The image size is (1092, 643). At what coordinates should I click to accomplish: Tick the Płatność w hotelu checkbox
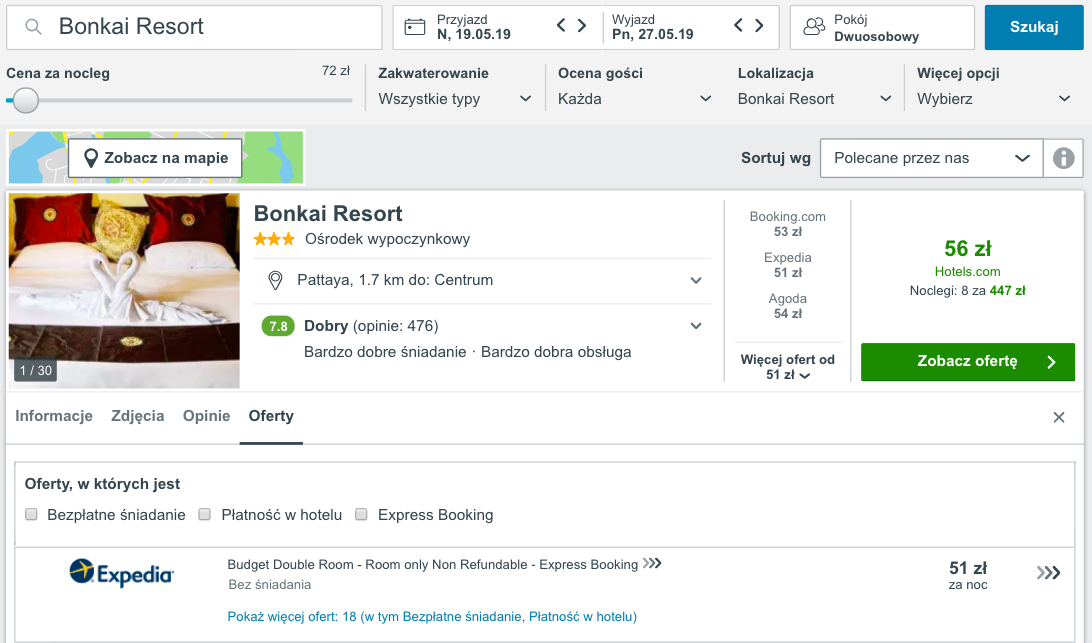point(204,514)
